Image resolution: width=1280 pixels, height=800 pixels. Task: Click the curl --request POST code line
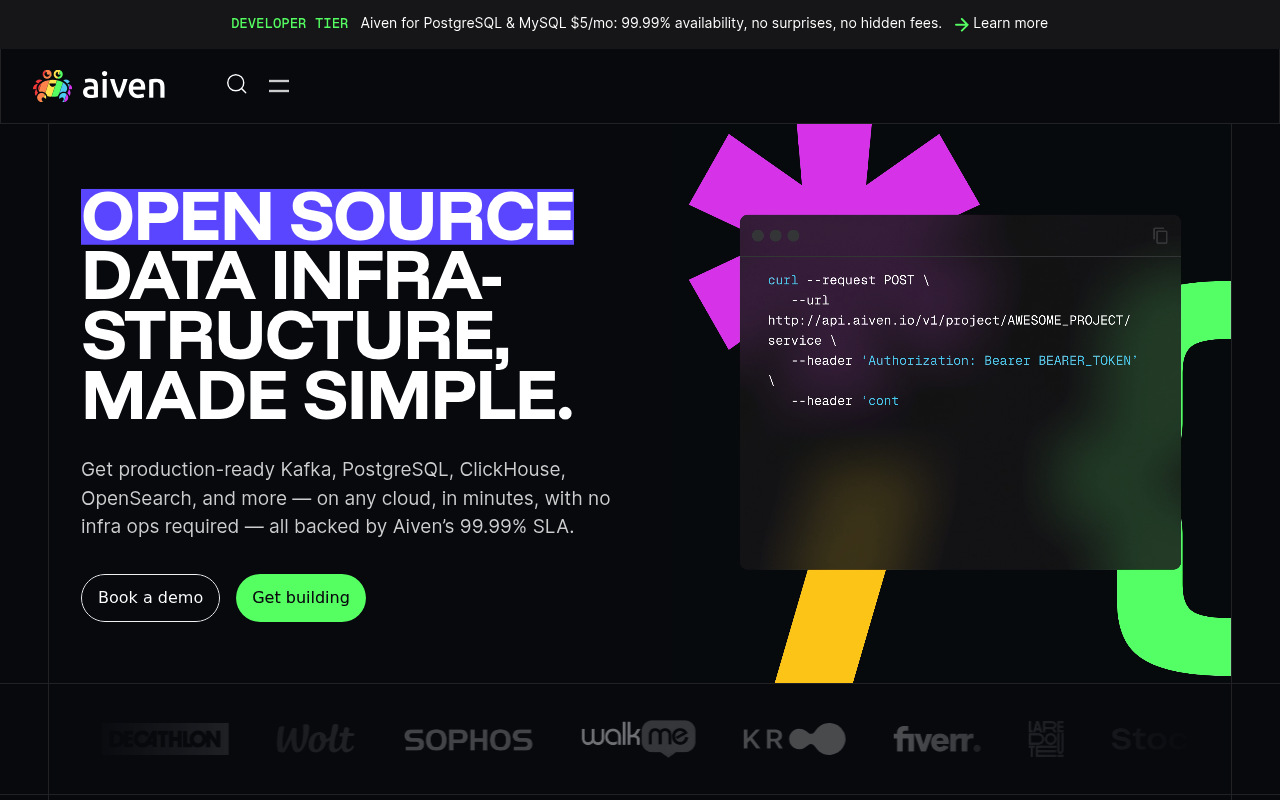click(848, 280)
